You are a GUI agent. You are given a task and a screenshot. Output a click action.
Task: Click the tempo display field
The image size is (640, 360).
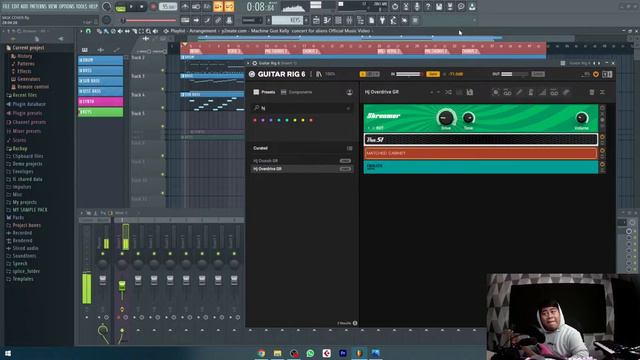point(168,7)
